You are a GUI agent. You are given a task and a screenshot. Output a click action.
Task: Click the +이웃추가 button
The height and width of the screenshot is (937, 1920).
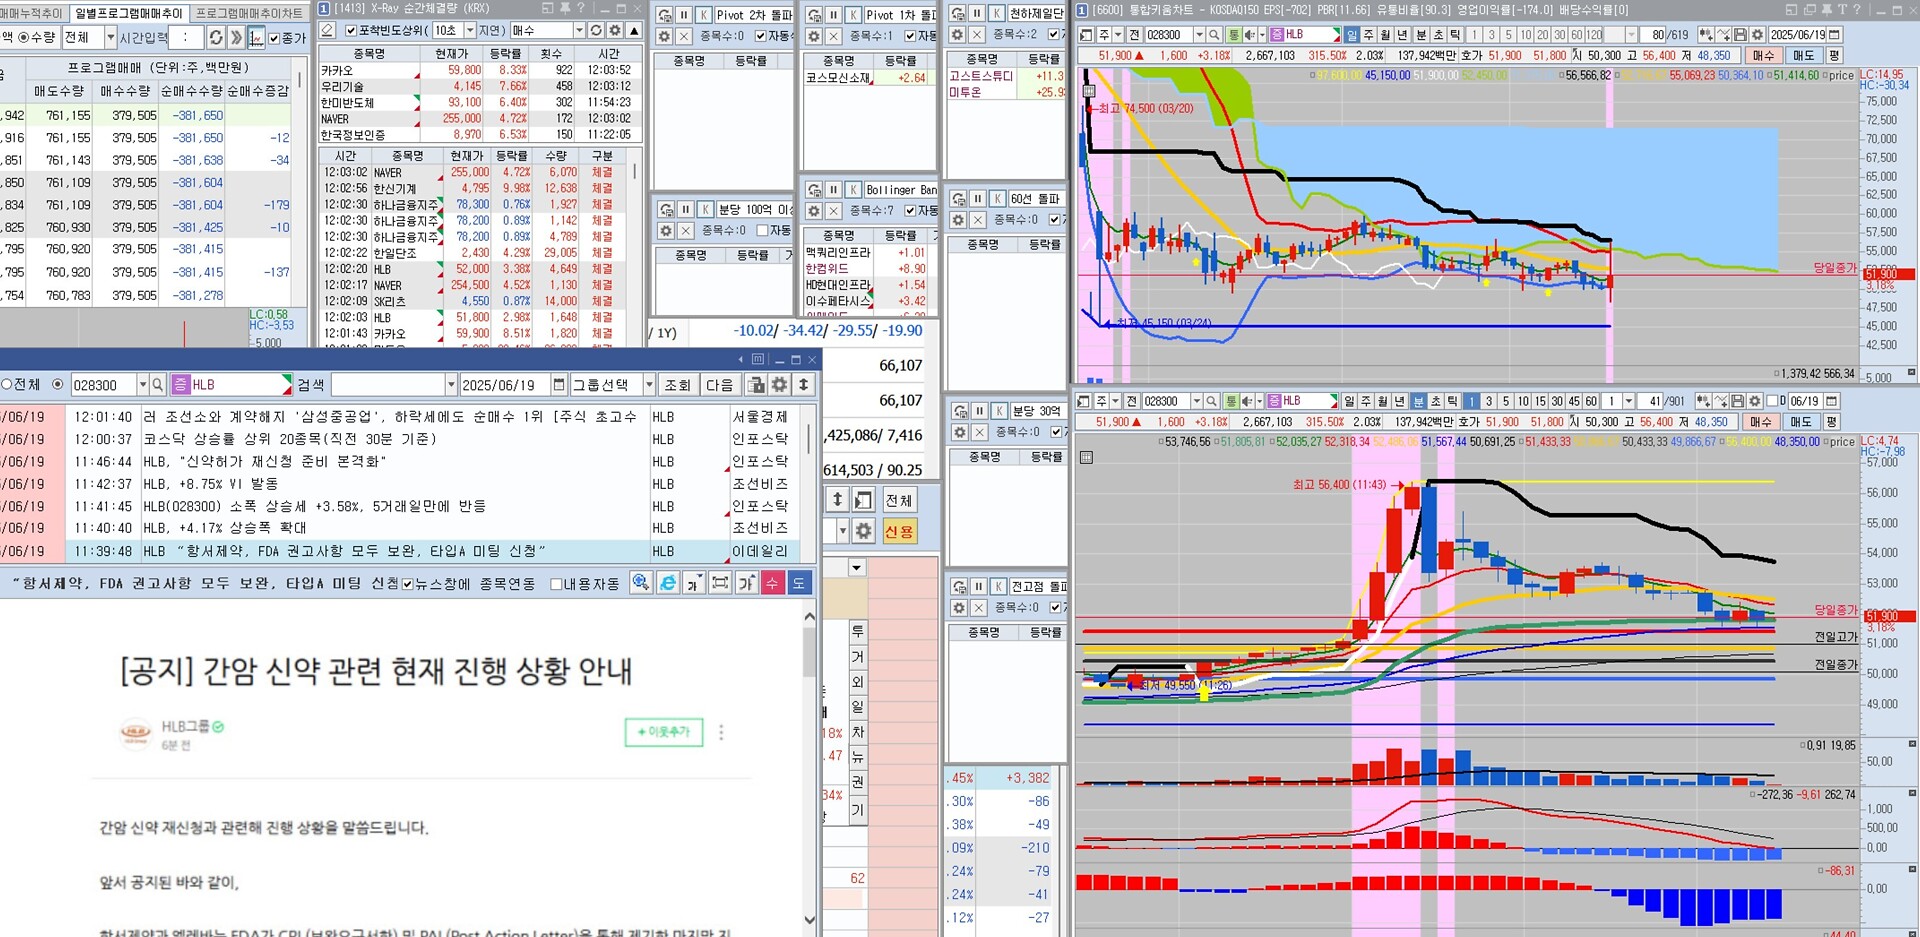(x=664, y=732)
